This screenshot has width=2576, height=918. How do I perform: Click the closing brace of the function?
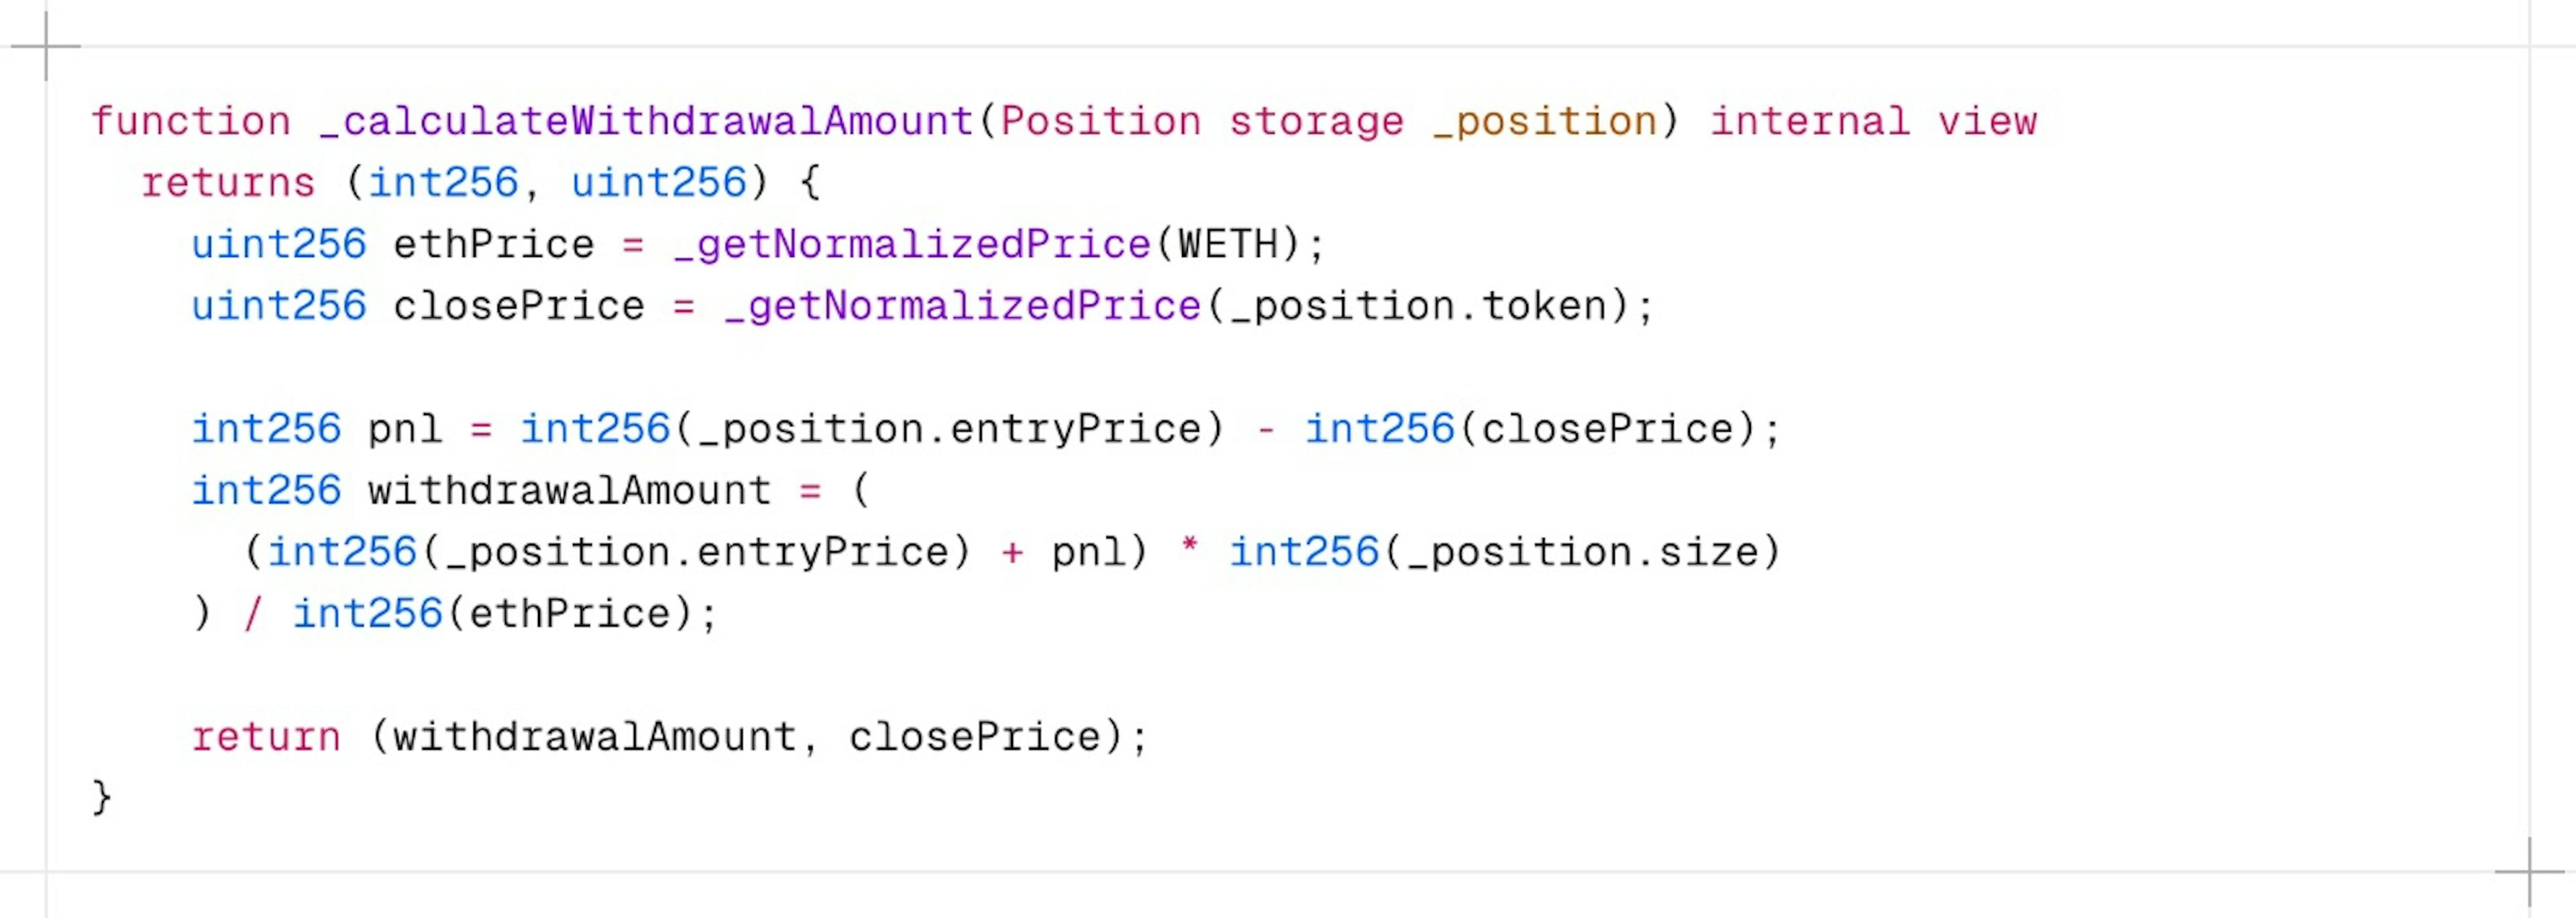(102, 798)
